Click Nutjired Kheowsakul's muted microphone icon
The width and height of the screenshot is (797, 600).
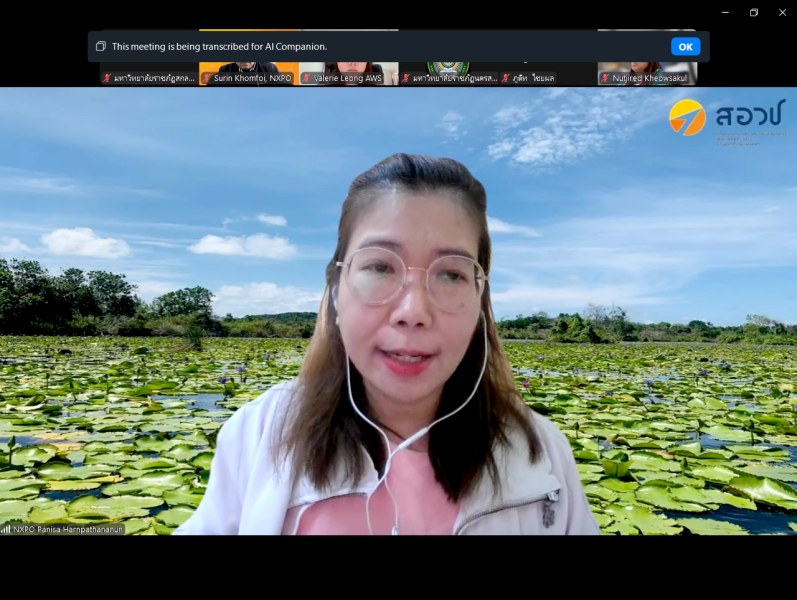[x=605, y=78]
